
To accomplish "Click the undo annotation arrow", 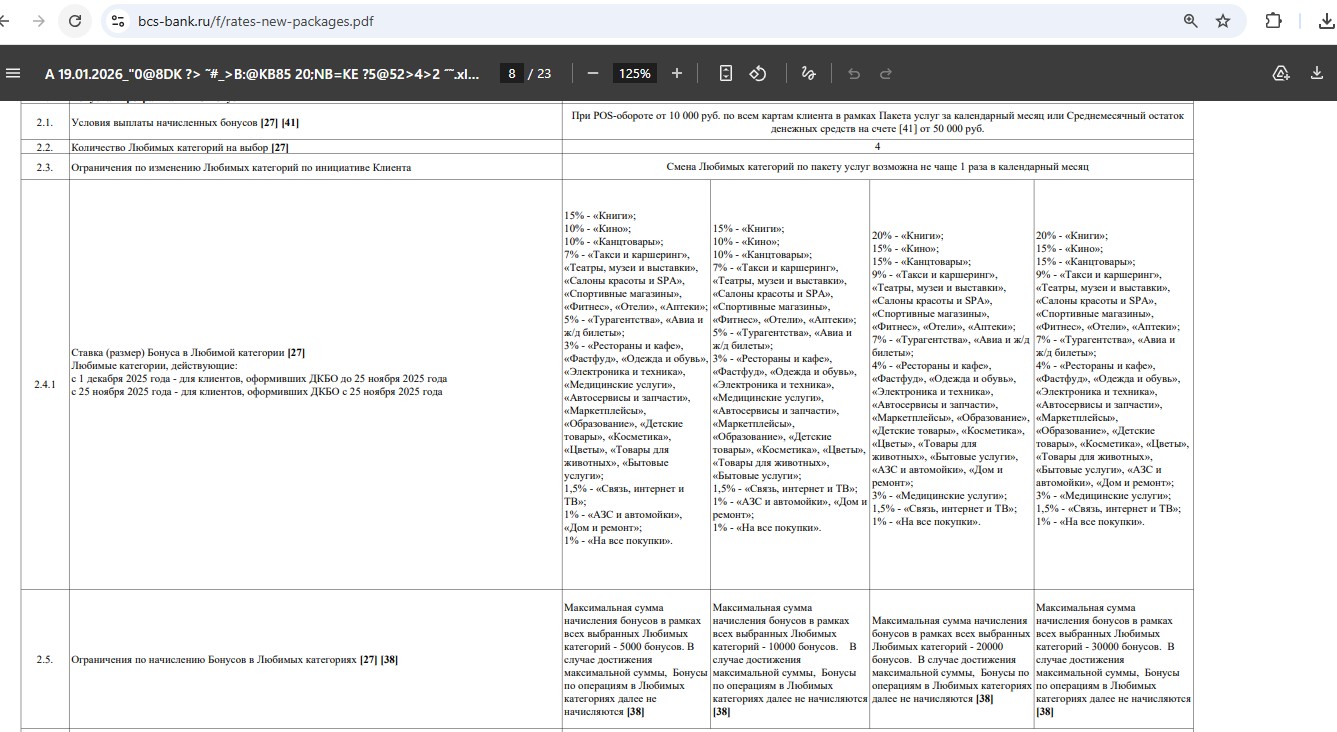I will point(854,73).
